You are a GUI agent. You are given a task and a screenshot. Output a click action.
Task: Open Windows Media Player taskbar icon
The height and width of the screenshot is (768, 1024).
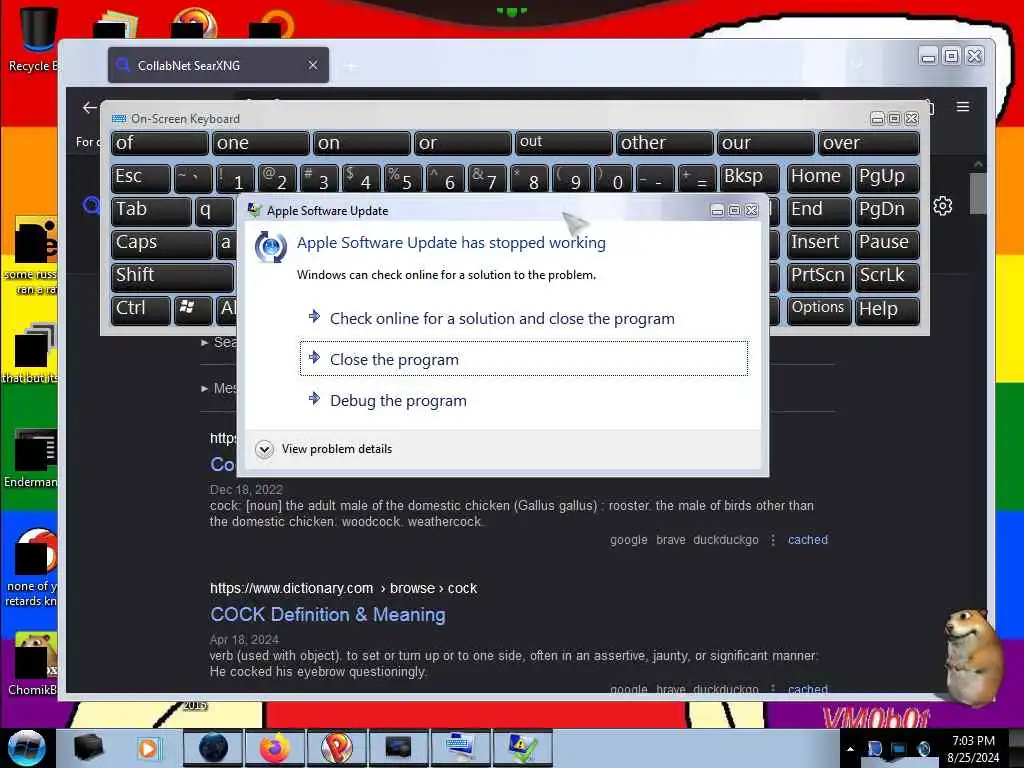click(148, 748)
